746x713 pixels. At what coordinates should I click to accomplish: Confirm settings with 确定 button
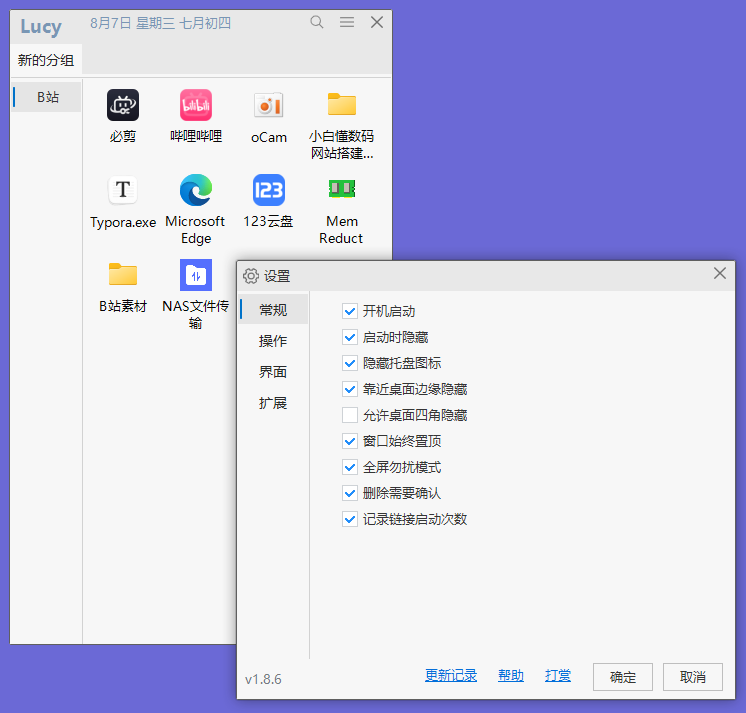pos(622,677)
